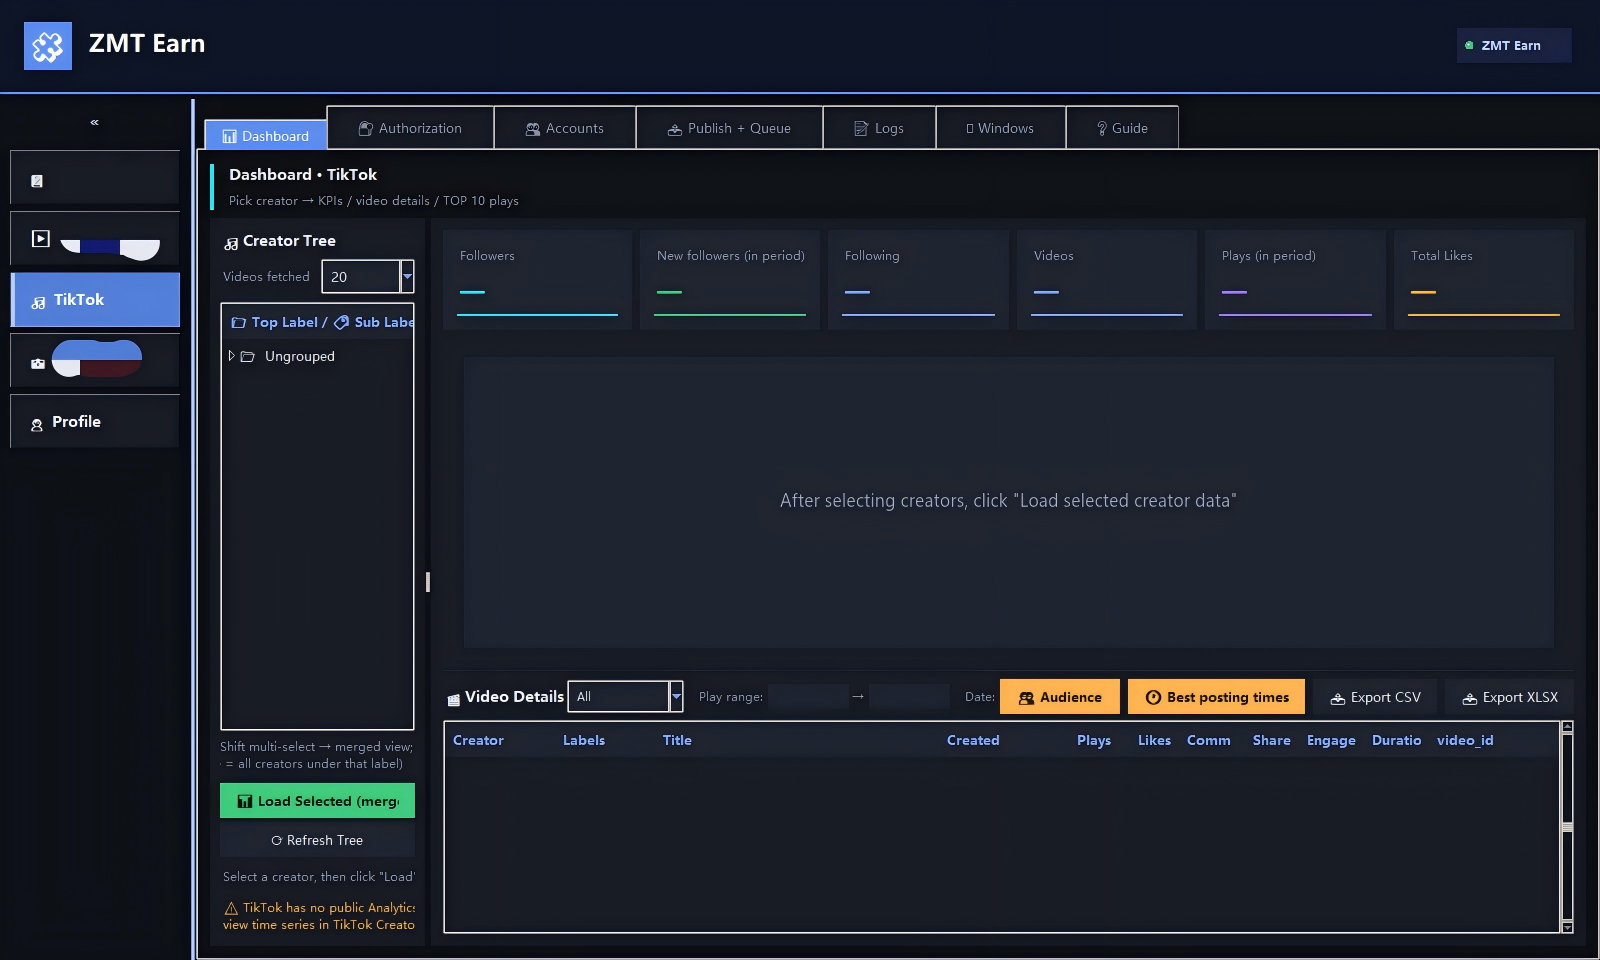Open the first sidebar item with notepad icon

point(95,178)
